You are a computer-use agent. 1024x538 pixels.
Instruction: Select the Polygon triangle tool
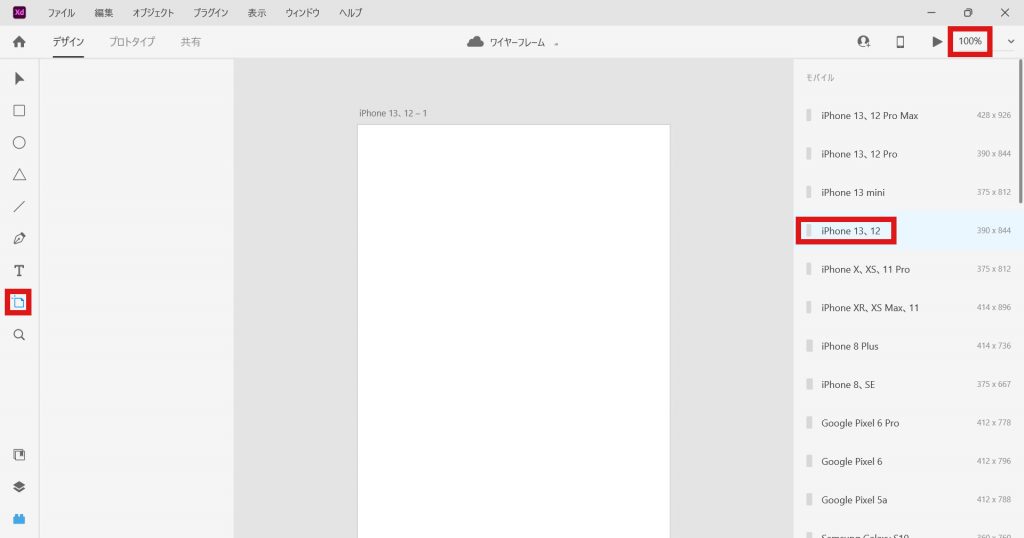[19, 174]
